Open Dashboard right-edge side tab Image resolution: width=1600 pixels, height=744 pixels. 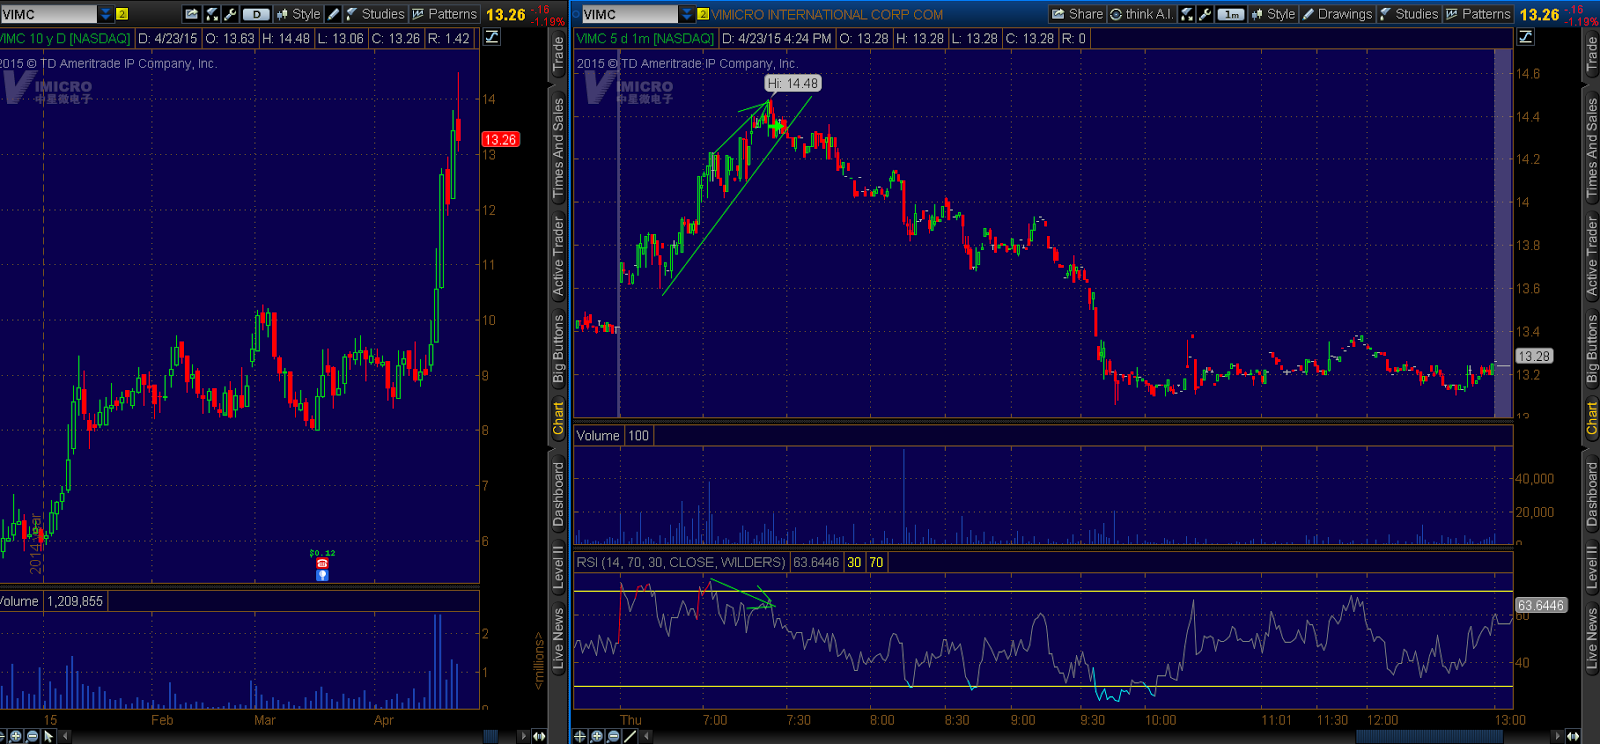(1591, 494)
